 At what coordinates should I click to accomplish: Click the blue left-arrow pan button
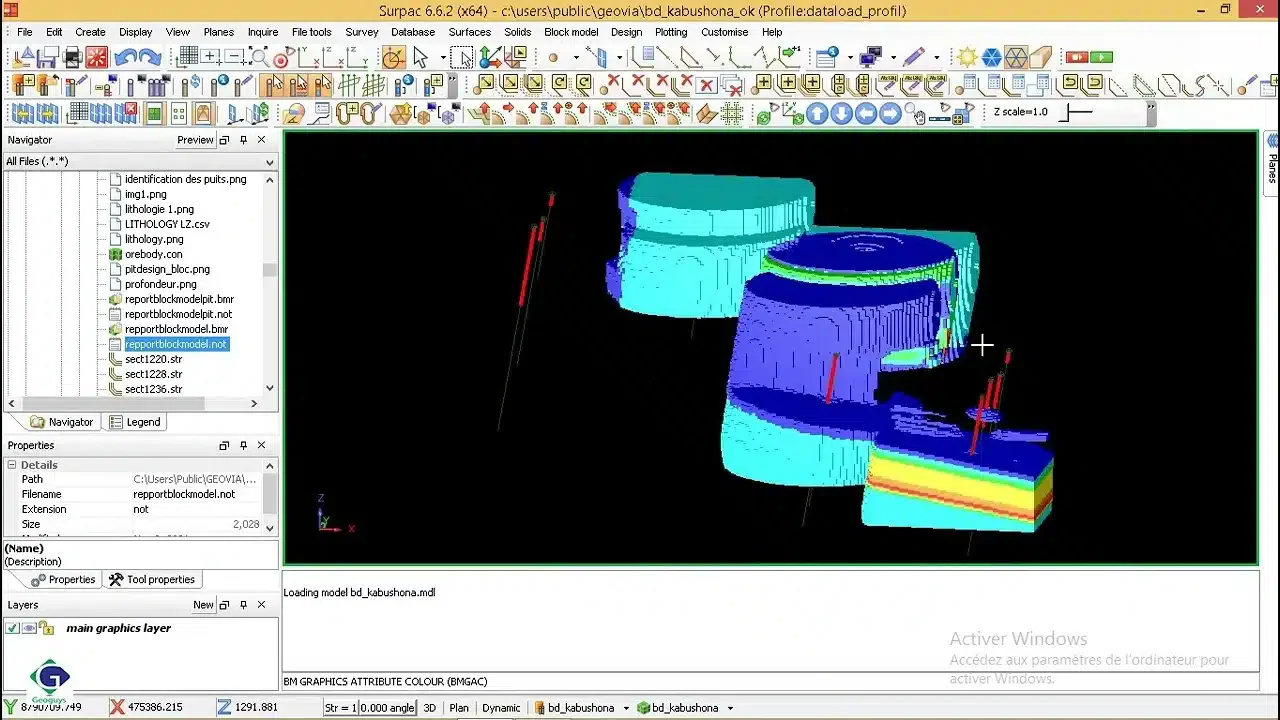click(x=865, y=114)
